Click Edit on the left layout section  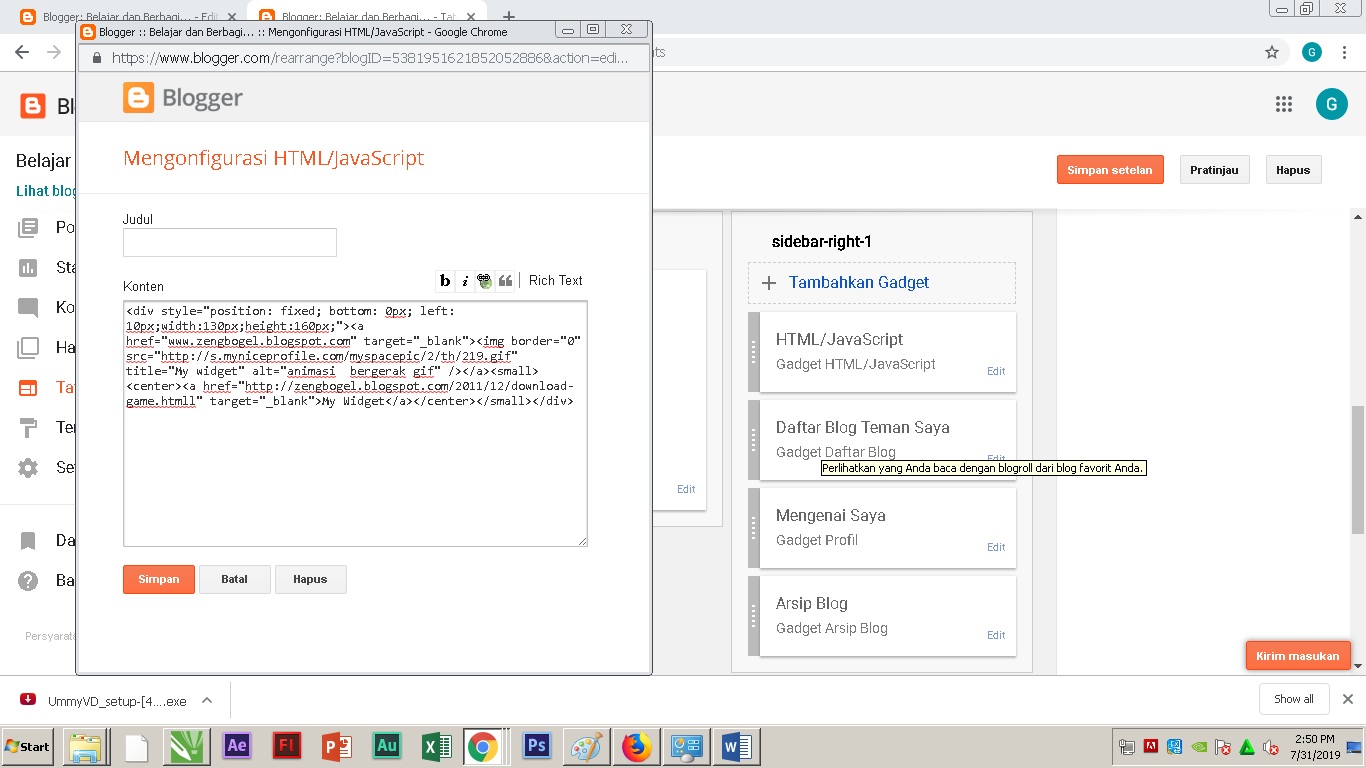(x=686, y=489)
